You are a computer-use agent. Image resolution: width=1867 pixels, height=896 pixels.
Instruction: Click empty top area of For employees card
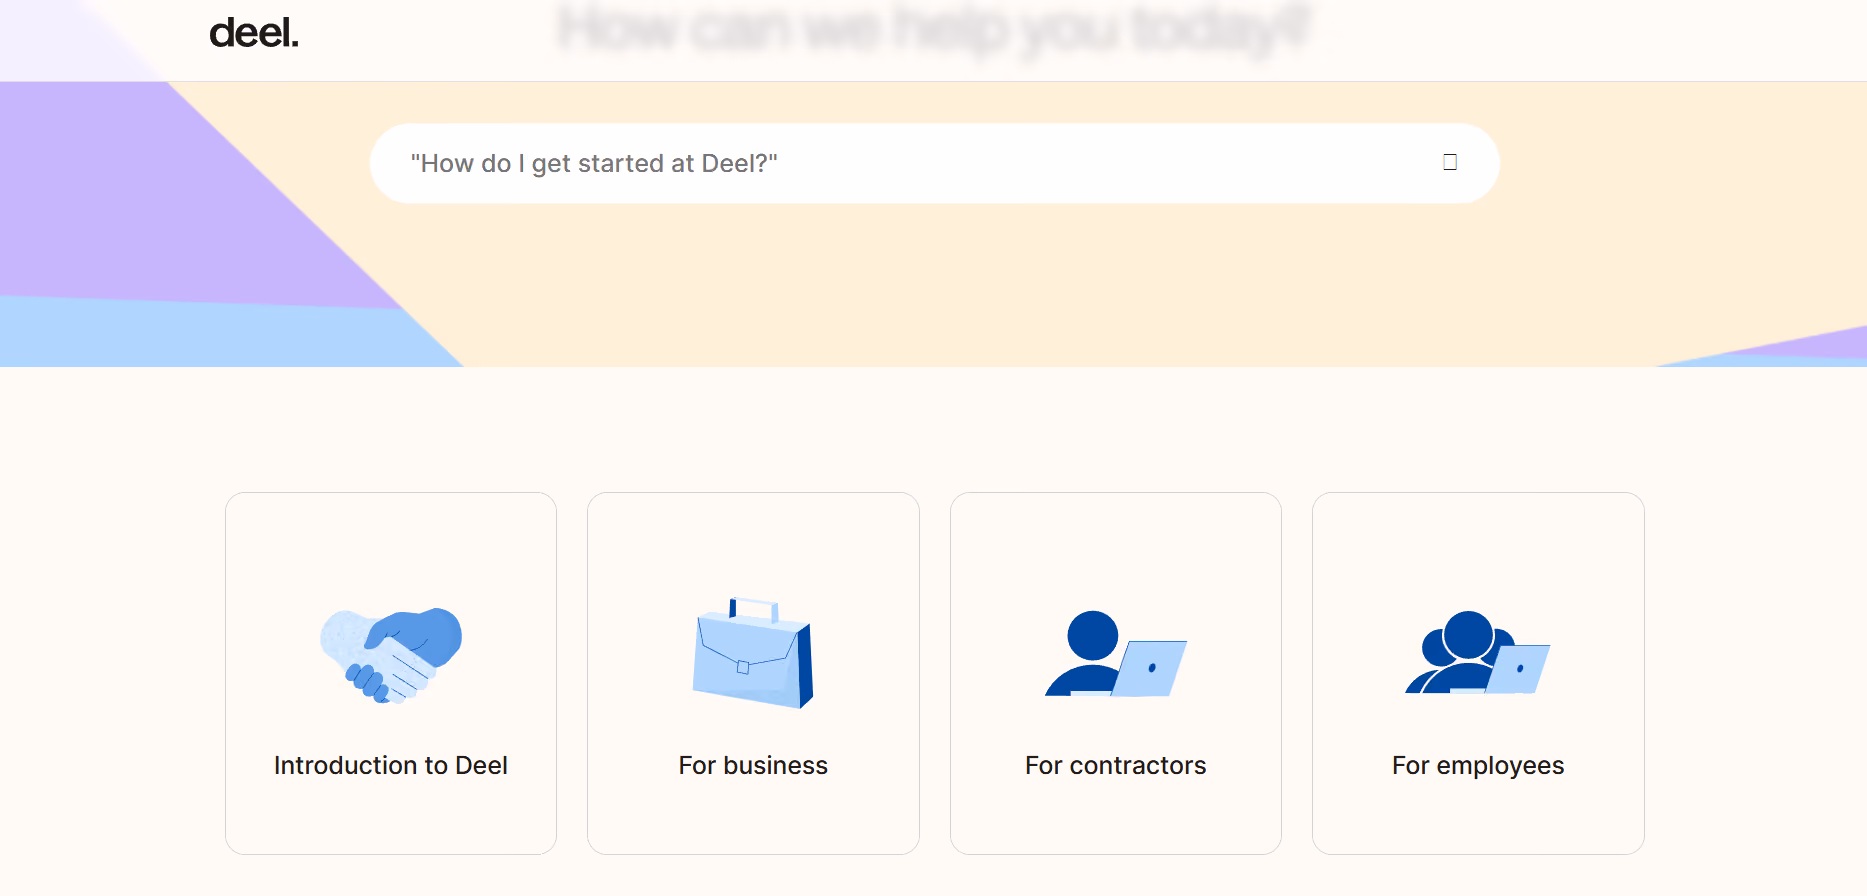tap(1478, 545)
